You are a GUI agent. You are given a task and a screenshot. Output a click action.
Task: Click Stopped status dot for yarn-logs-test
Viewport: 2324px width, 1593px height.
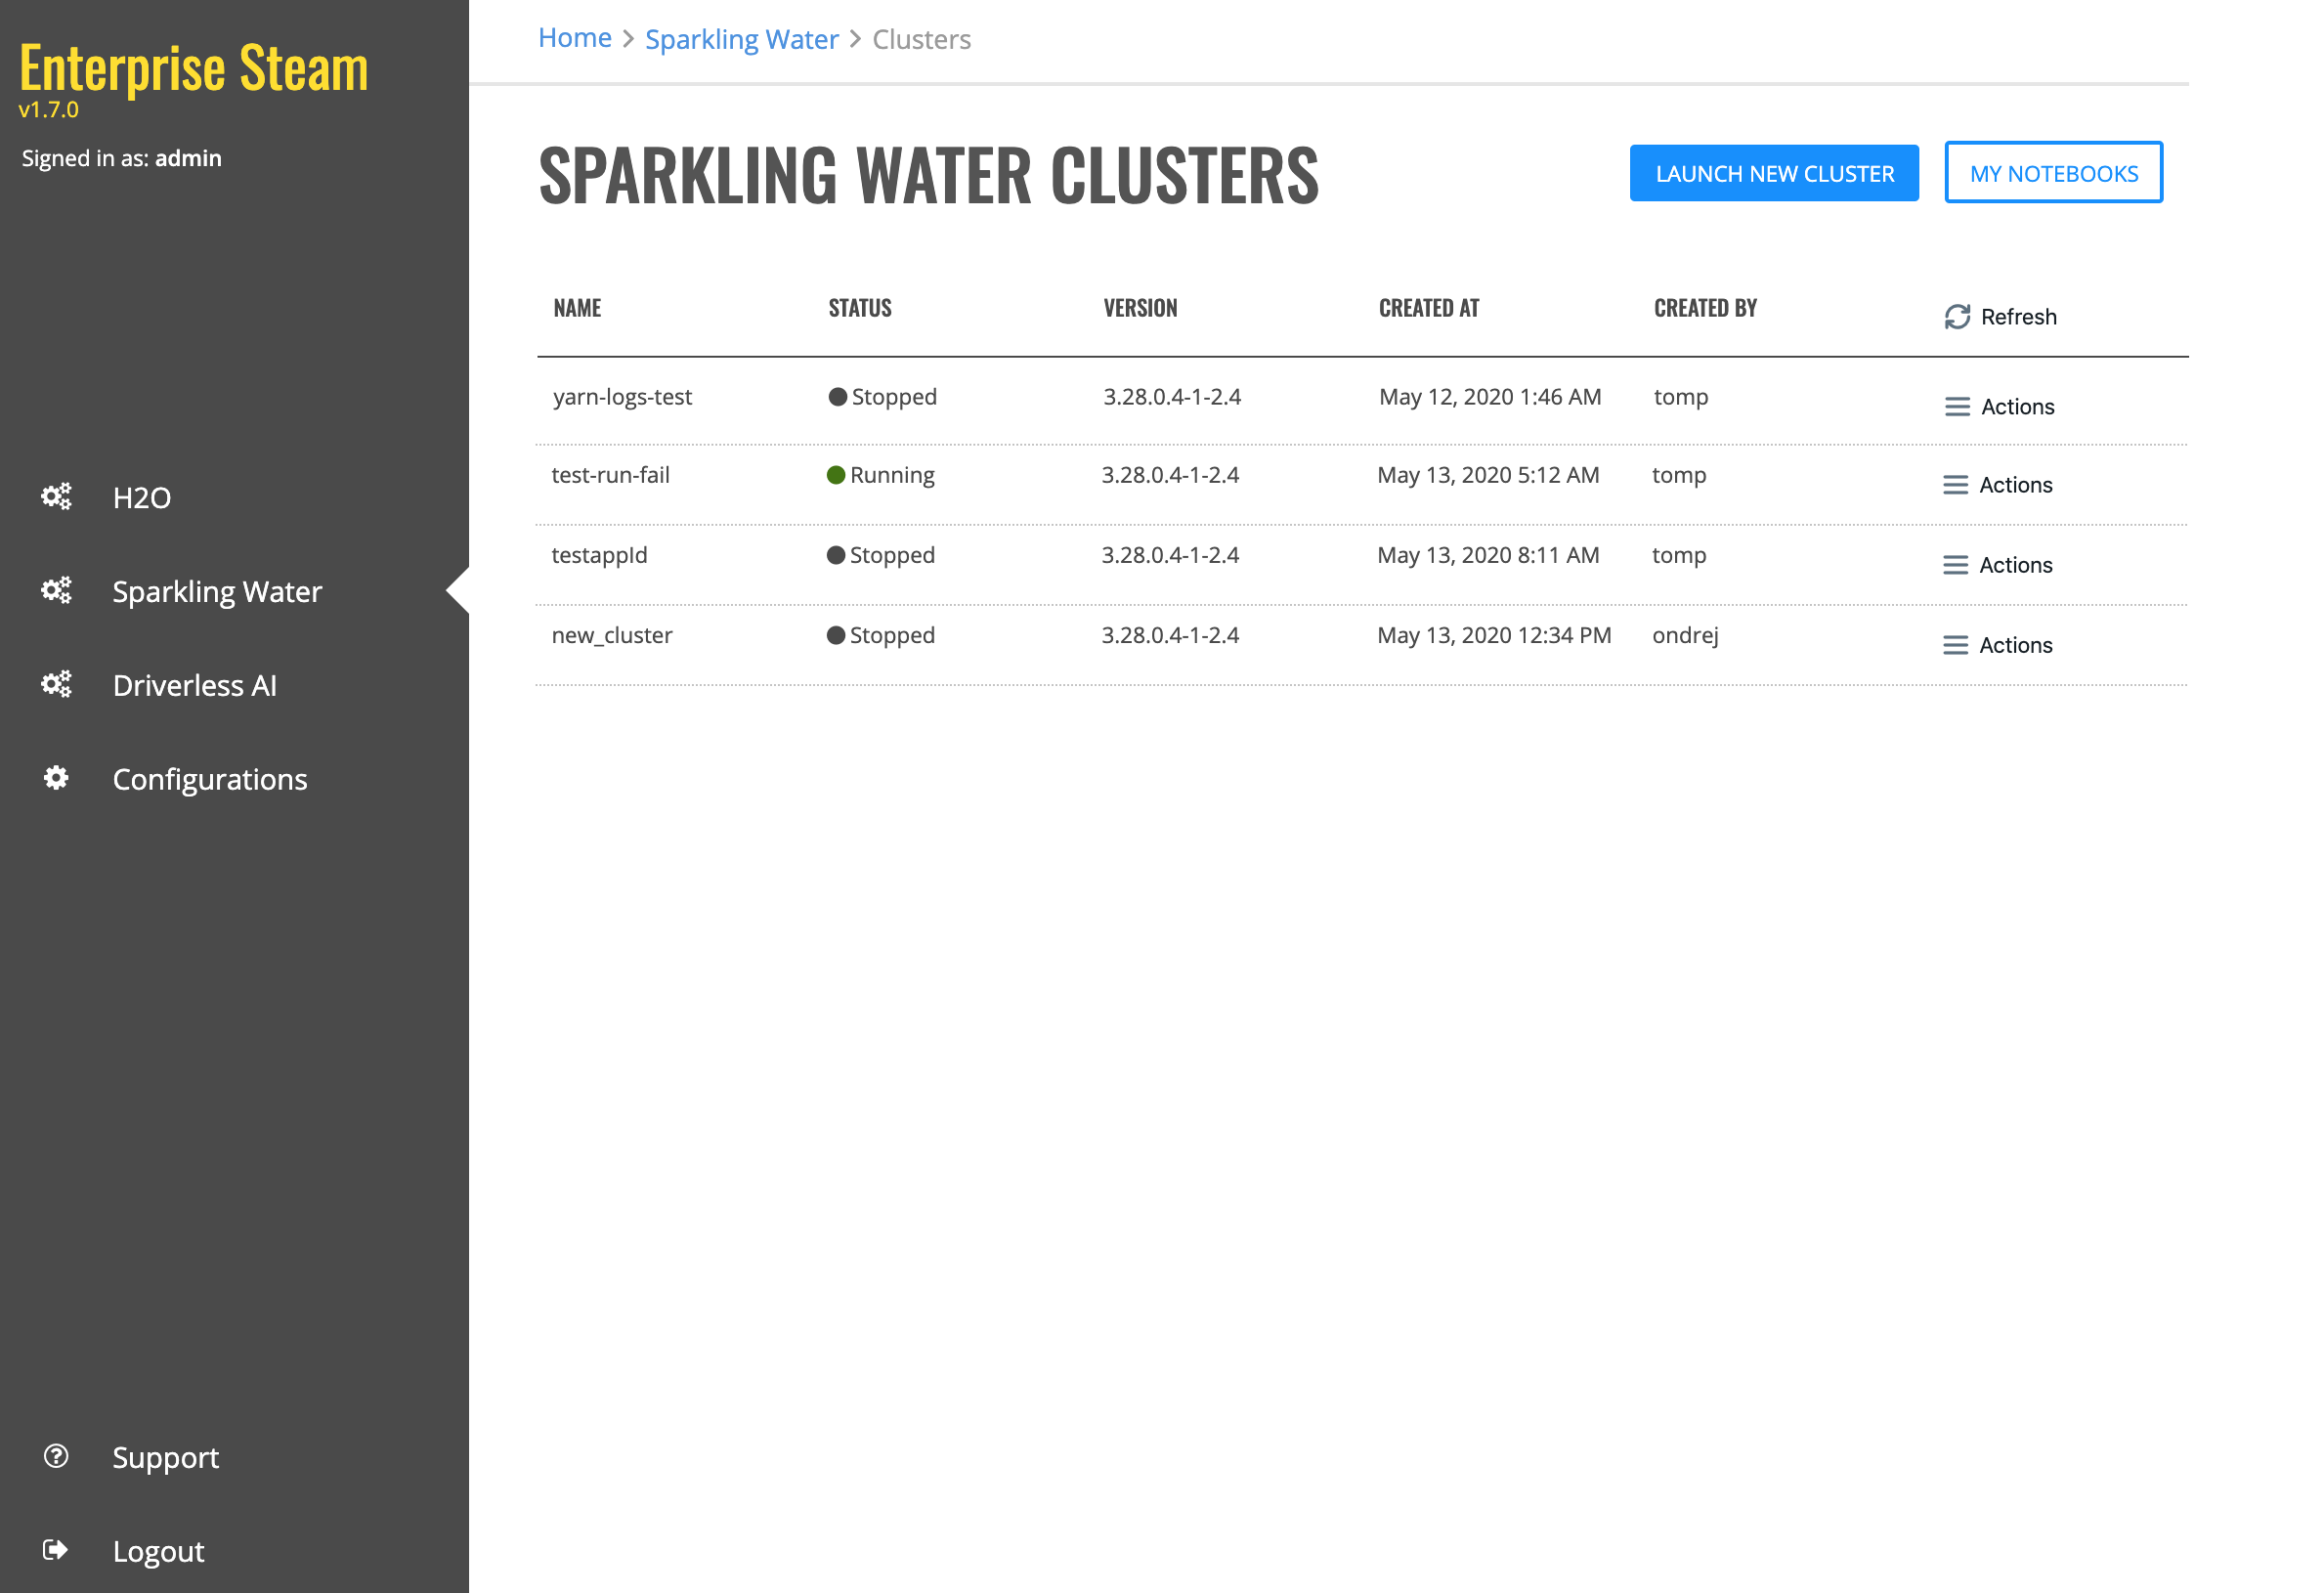tap(838, 397)
